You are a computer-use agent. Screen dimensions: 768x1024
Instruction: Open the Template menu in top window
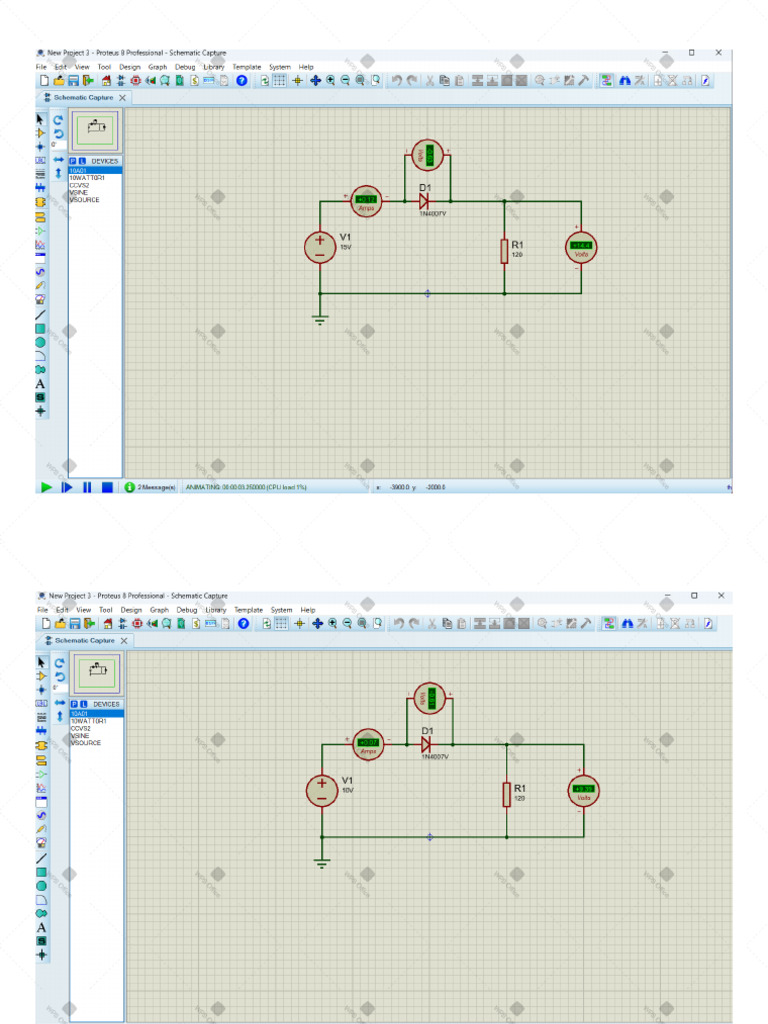pyautogui.click(x=247, y=67)
